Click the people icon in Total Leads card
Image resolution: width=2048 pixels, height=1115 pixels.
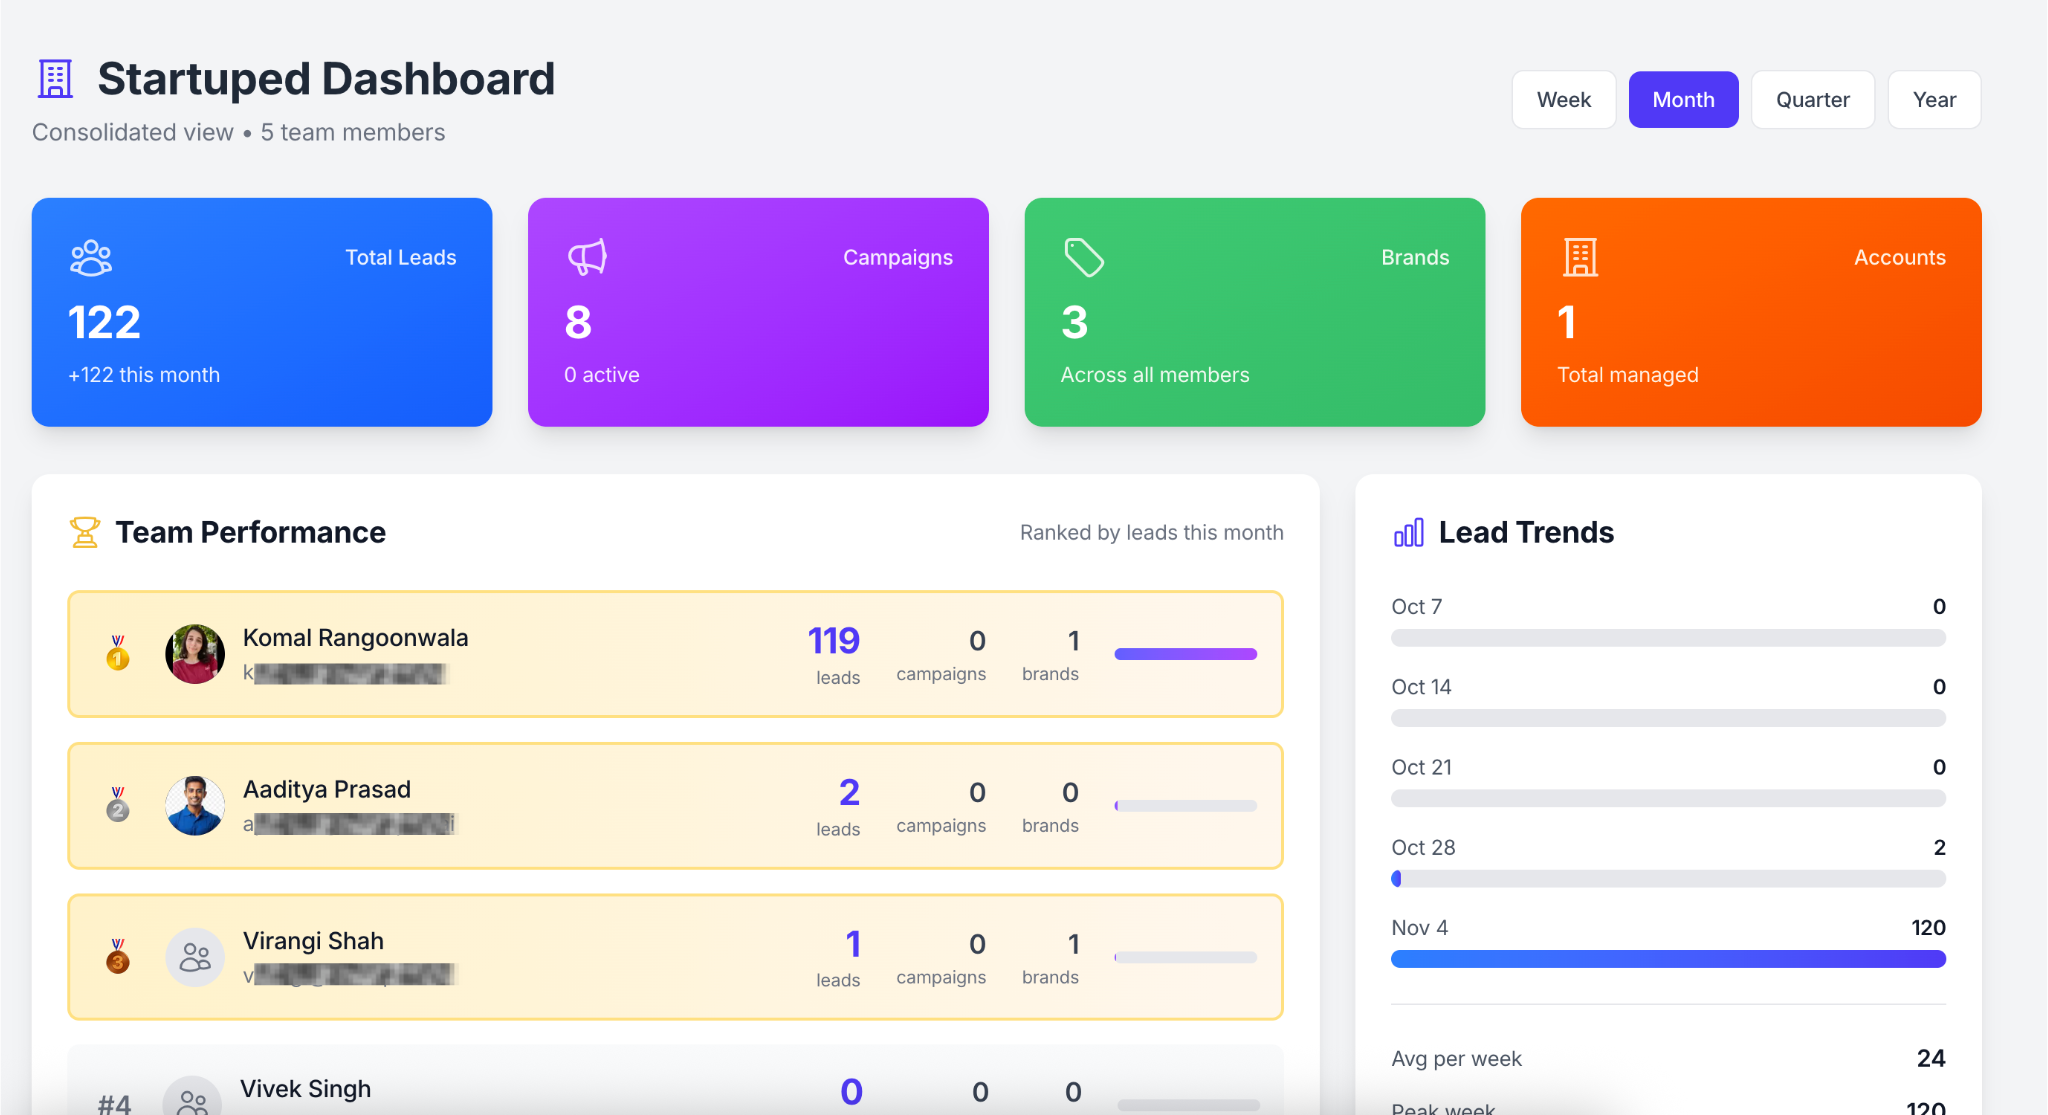coord(91,258)
